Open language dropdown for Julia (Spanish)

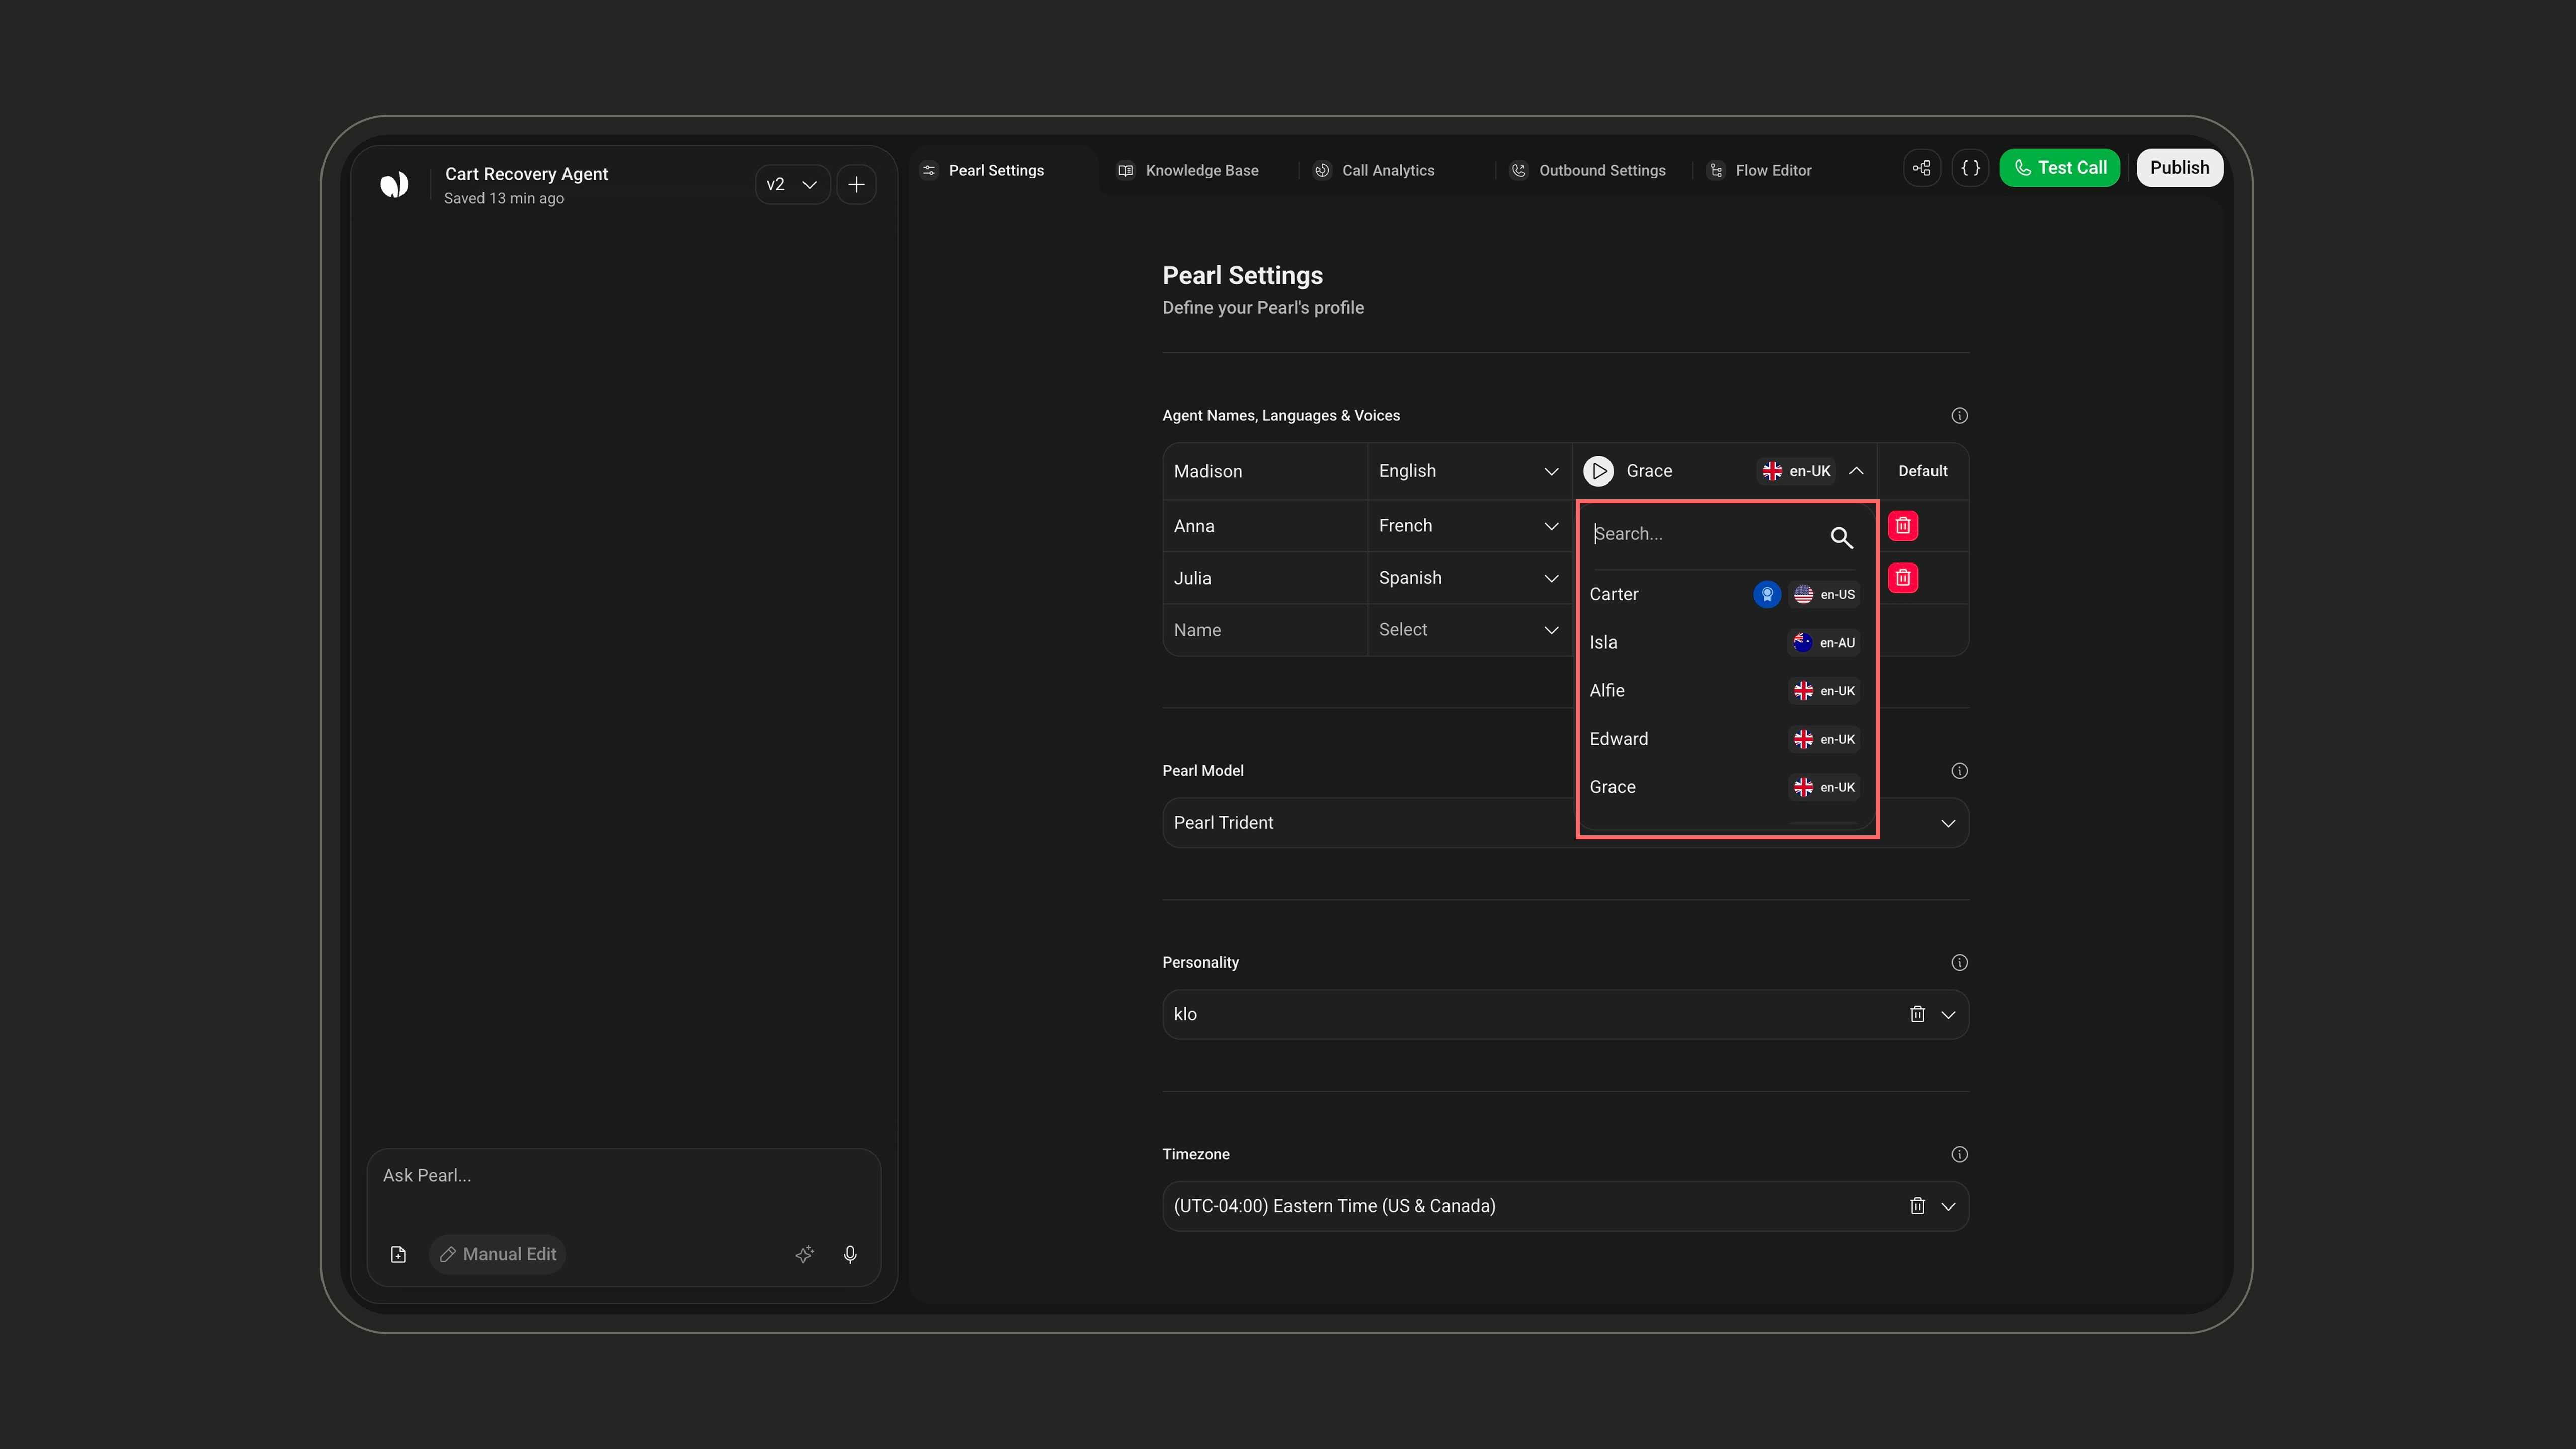tap(1469, 578)
